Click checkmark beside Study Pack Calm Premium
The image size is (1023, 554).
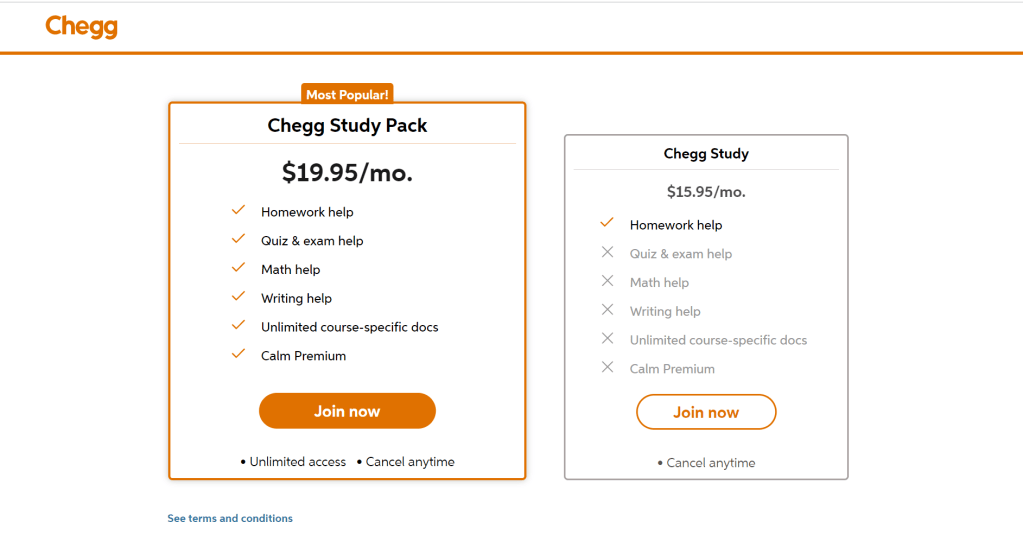click(x=238, y=354)
